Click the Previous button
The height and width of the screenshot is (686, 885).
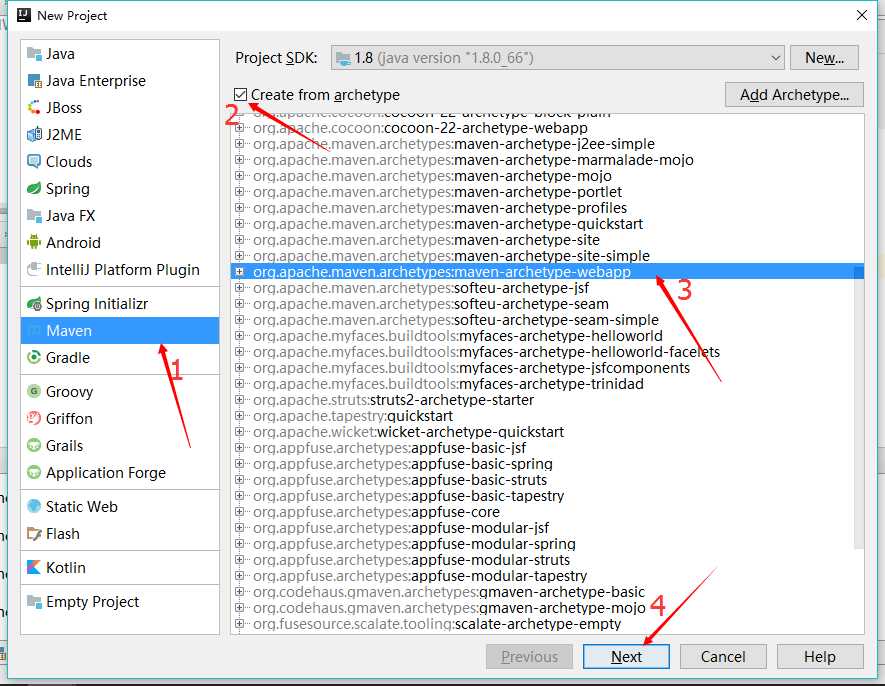click(529, 657)
